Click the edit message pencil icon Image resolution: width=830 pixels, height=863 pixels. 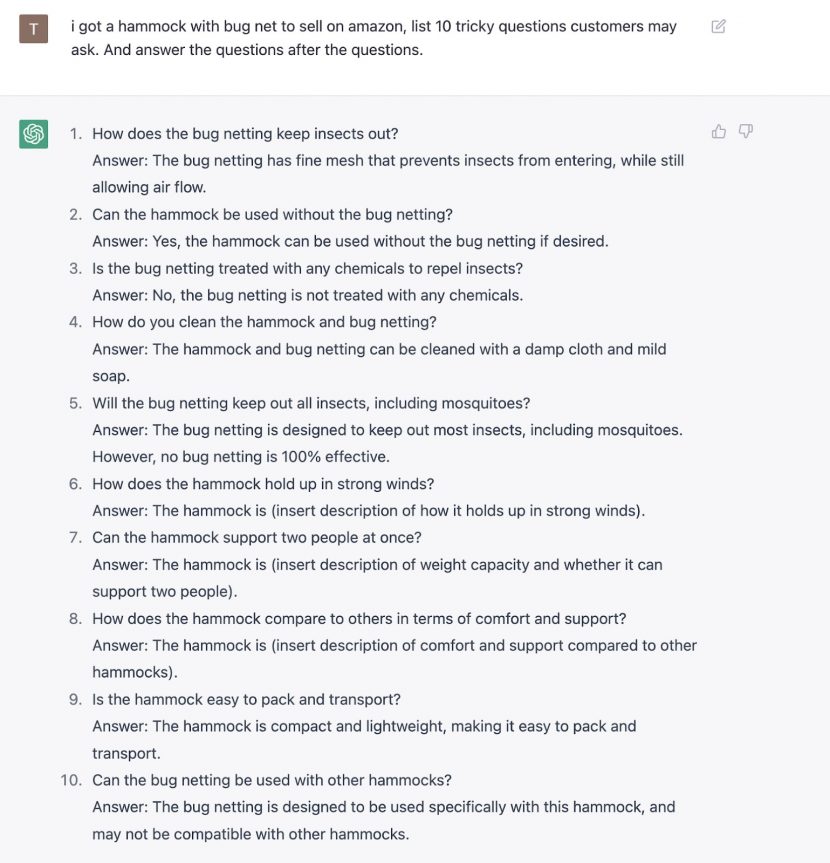pos(718,26)
